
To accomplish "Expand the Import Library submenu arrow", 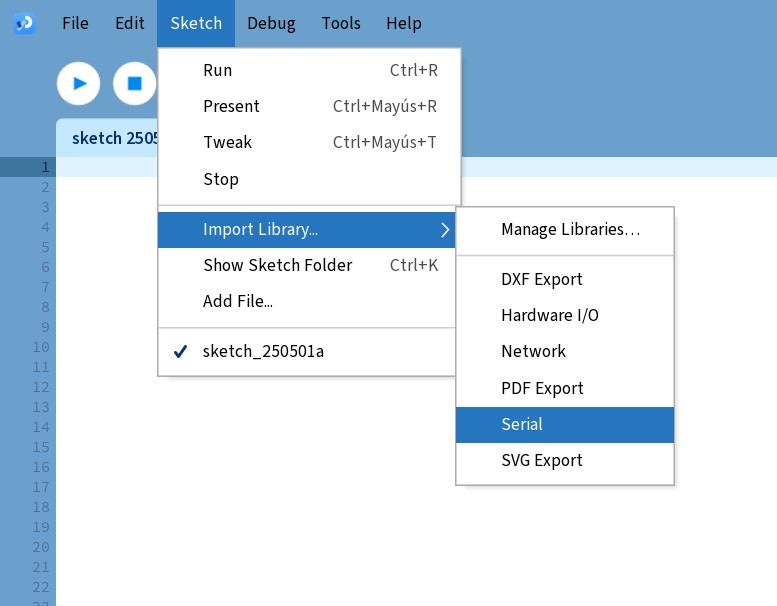I will pyautogui.click(x=445, y=229).
